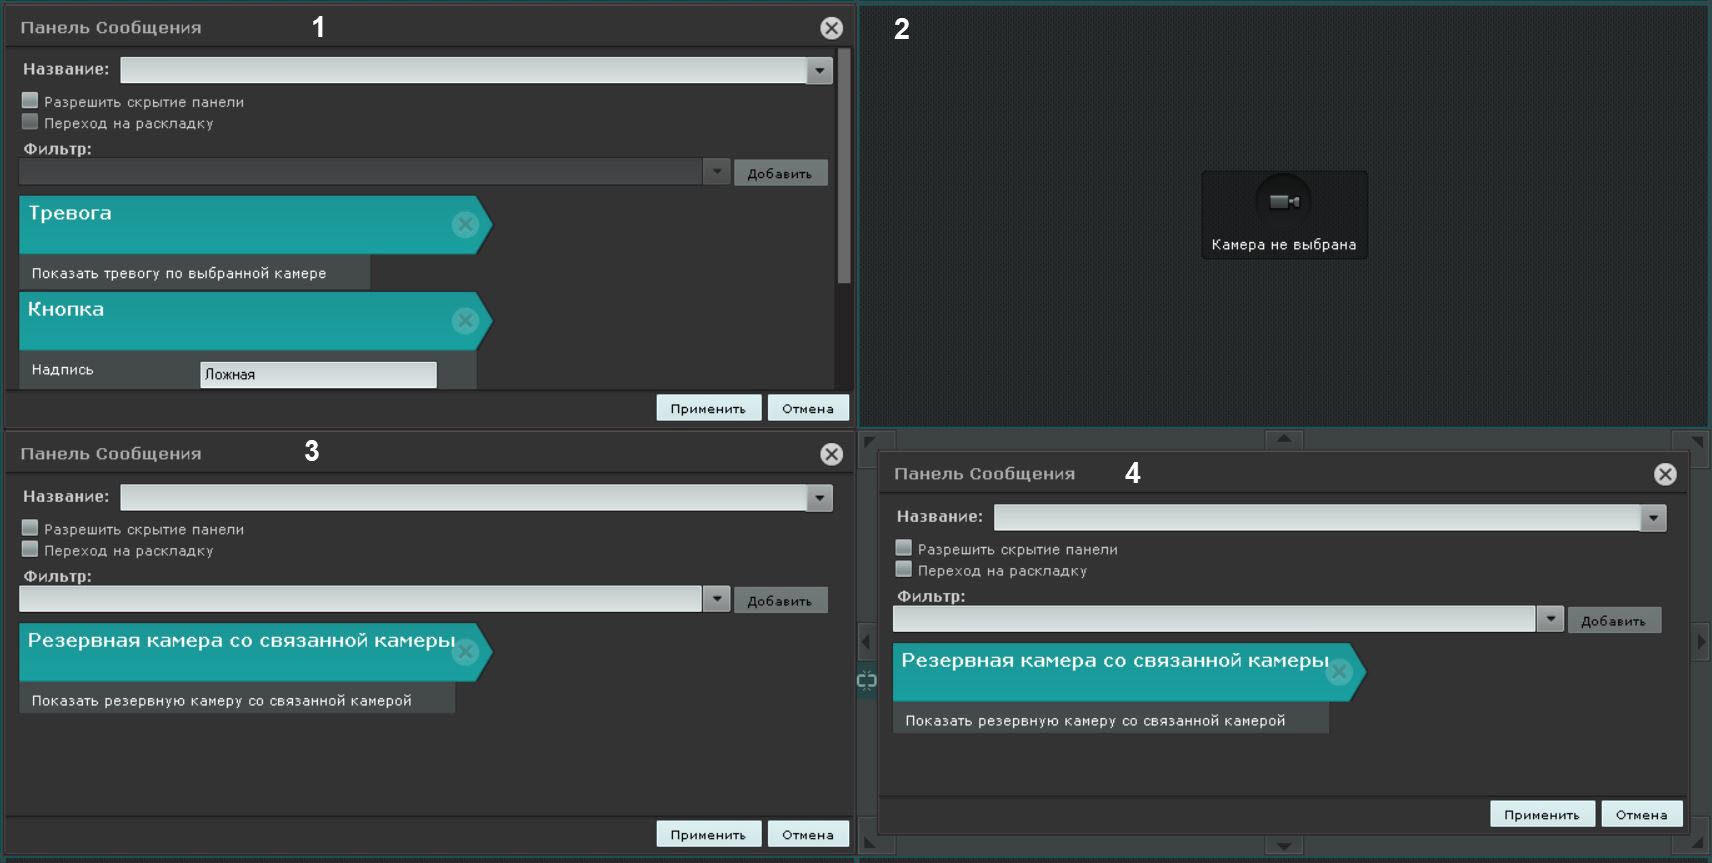
Task: Click the right arrow beside panel 4
Action: (x=1700, y=641)
